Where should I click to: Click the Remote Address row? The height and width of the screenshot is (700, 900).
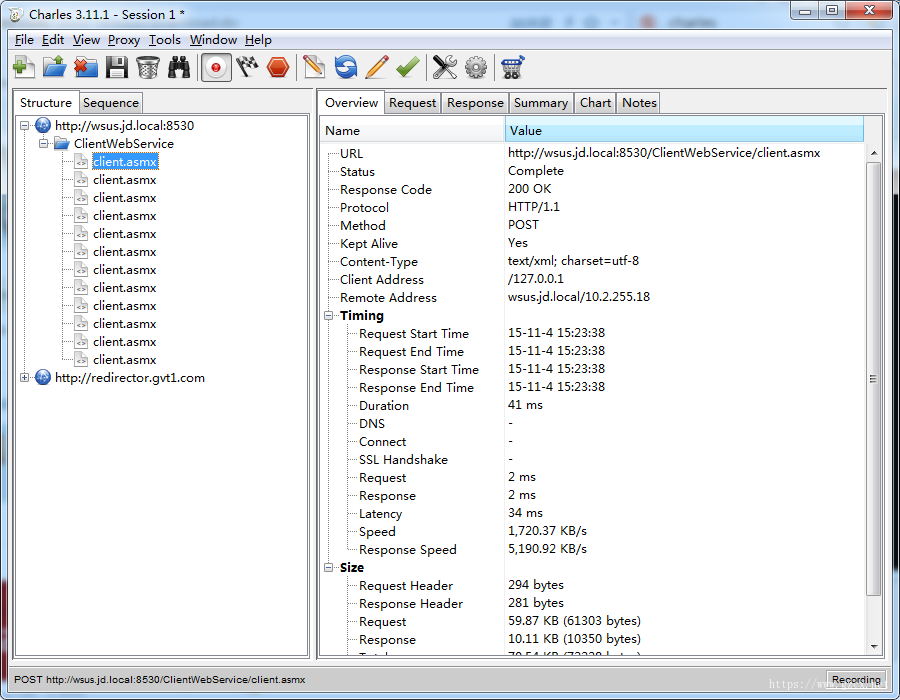[x=592, y=297]
